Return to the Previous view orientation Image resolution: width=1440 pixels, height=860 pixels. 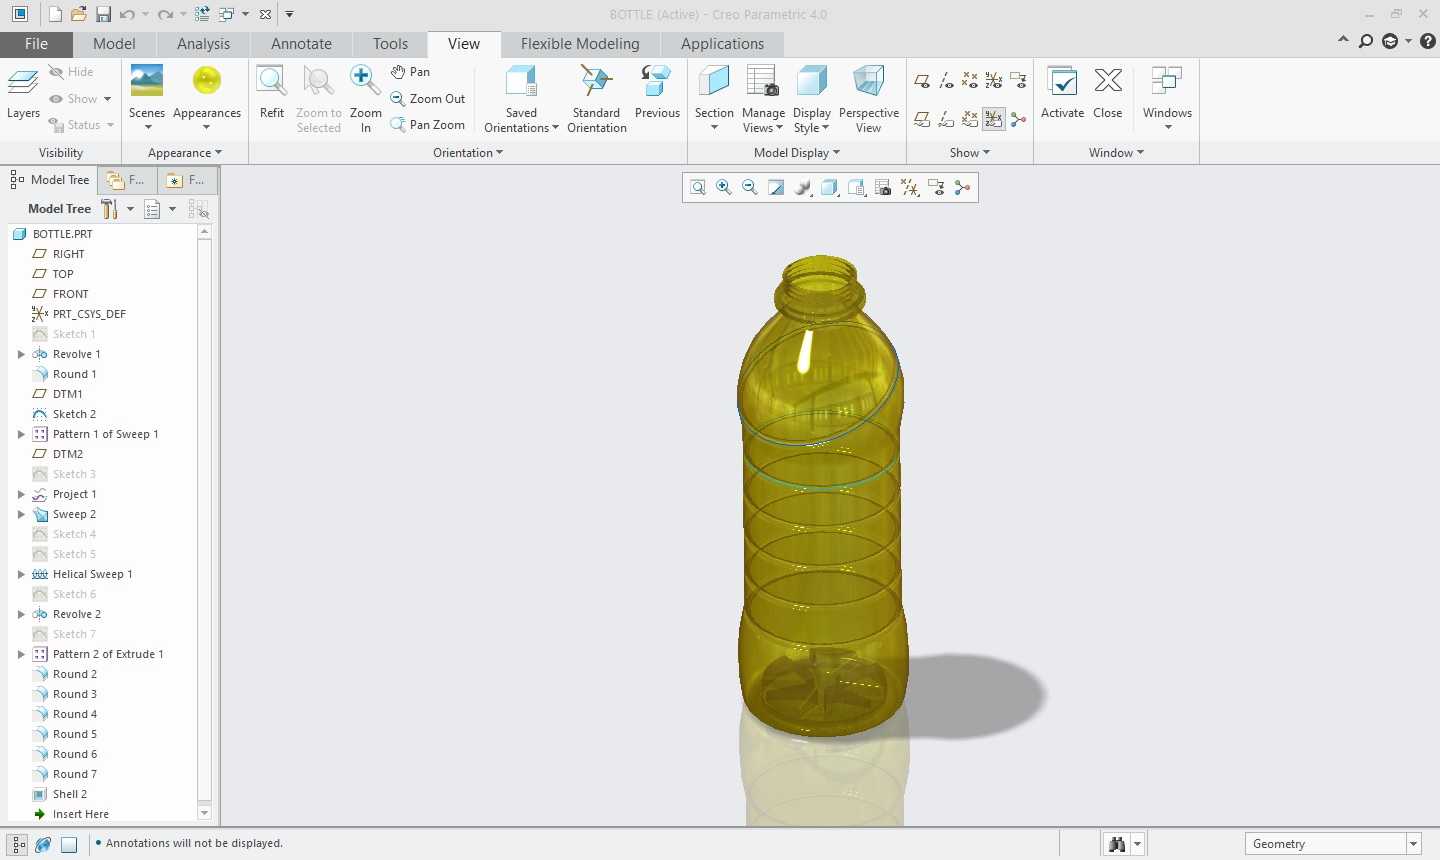pyautogui.click(x=657, y=93)
